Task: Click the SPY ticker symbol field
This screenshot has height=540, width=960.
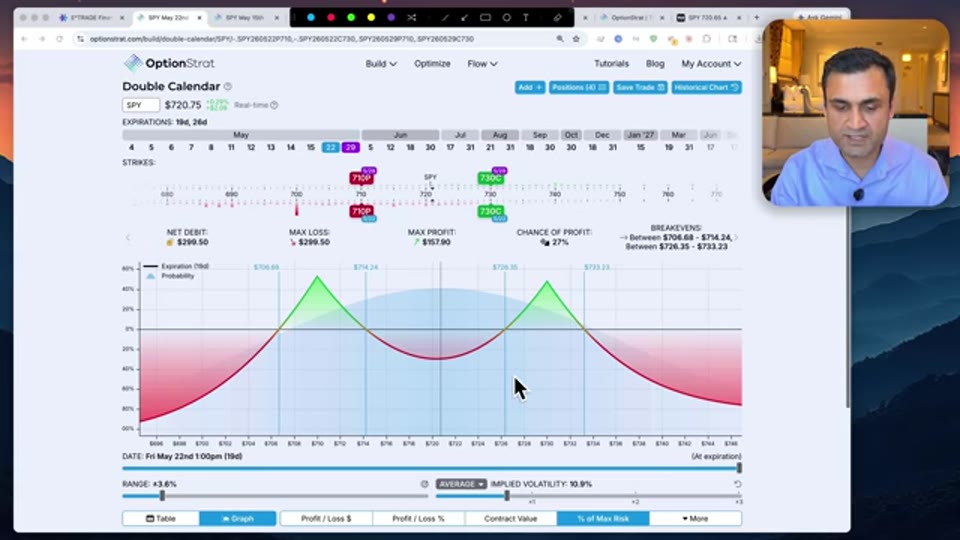Action: pos(141,105)
